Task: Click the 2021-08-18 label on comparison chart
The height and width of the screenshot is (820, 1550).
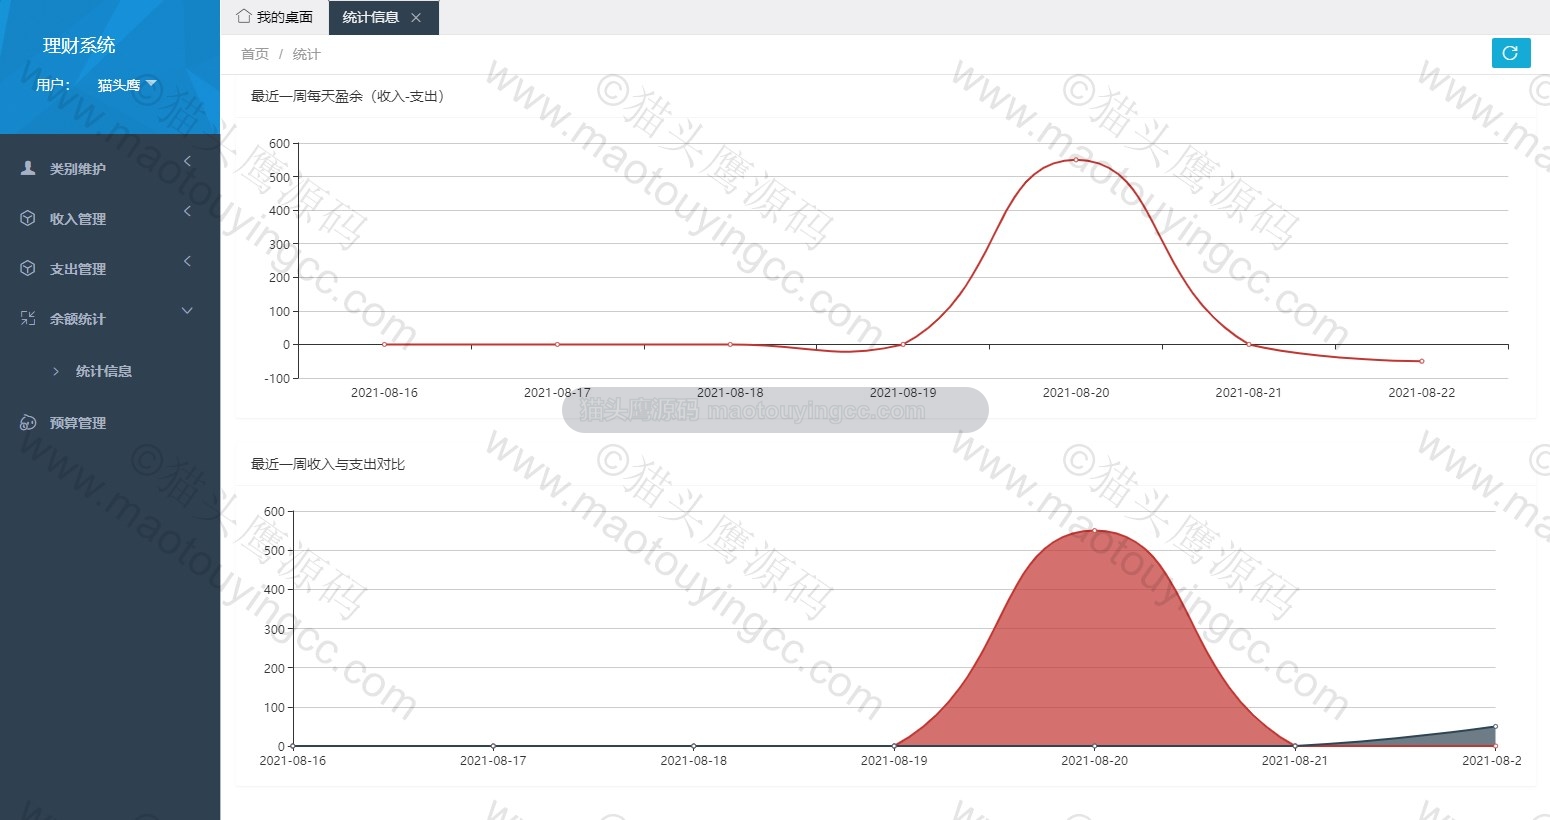Action: tap(693, 761)
